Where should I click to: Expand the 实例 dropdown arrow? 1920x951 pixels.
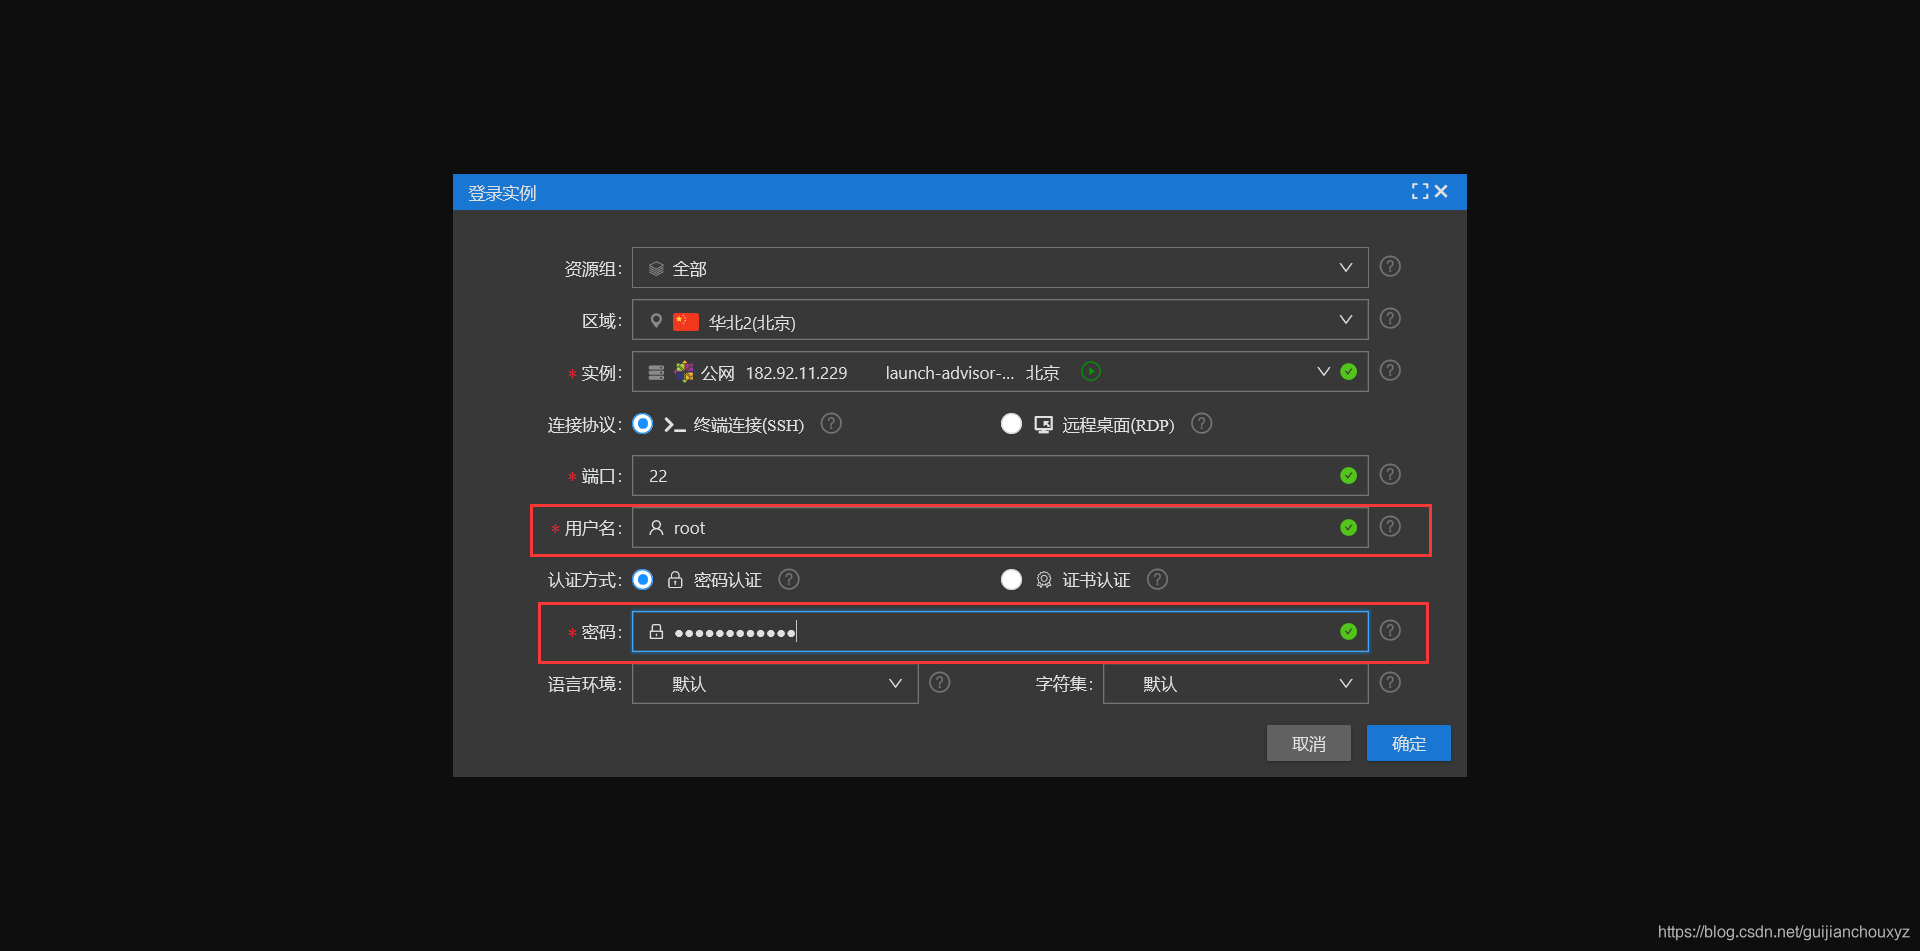click(1323, 371)
